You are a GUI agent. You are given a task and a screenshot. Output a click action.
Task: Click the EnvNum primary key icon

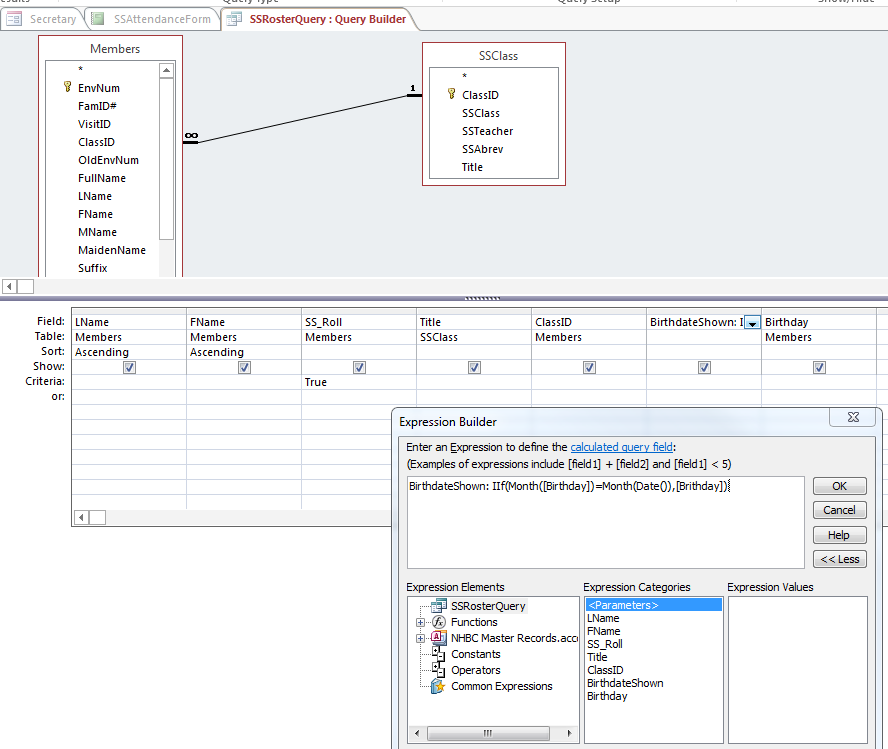[67, 88]
